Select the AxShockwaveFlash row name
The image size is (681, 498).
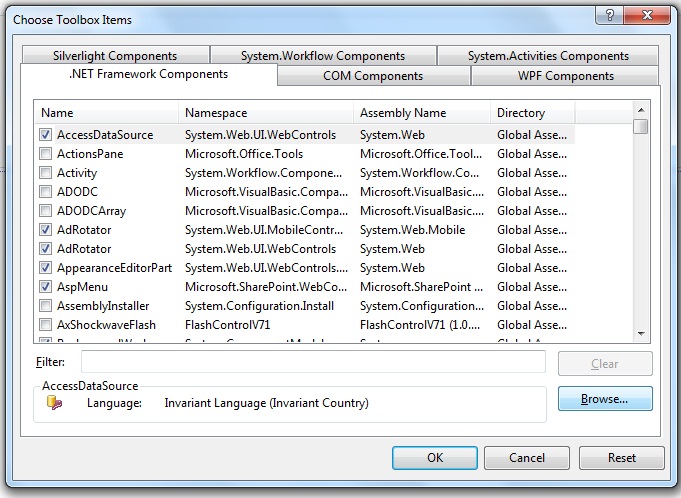106,325
